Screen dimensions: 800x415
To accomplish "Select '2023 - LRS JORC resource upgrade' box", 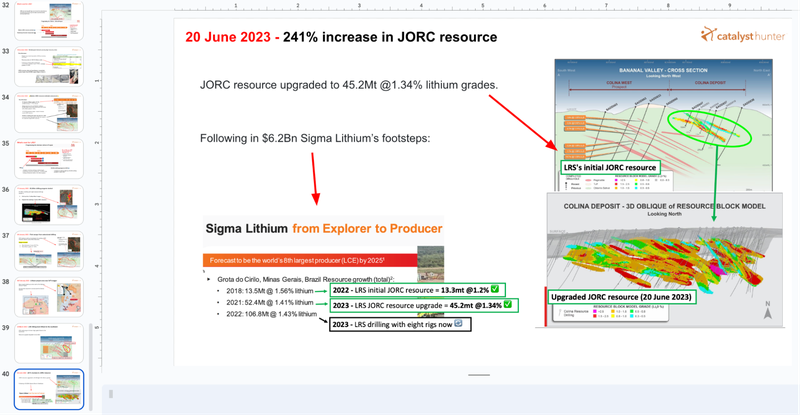I will point(423,305).
